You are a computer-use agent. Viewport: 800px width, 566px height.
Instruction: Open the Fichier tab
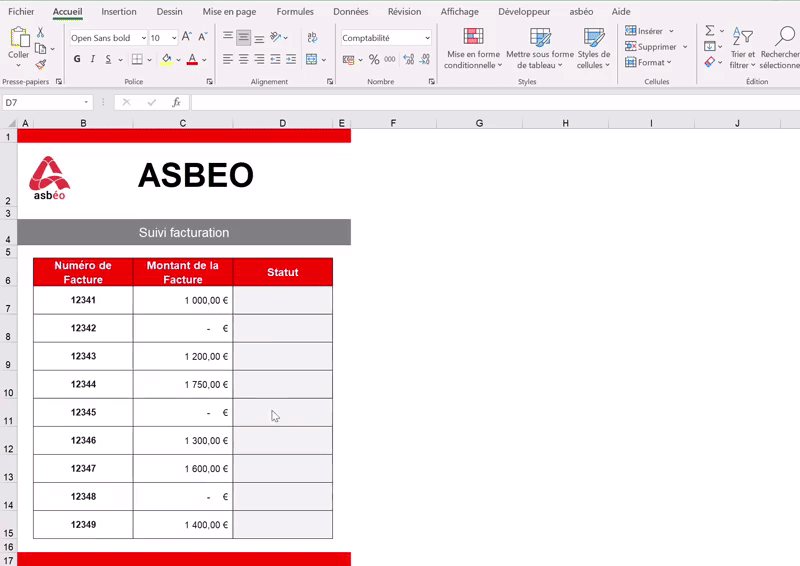[x=21, y=11]
